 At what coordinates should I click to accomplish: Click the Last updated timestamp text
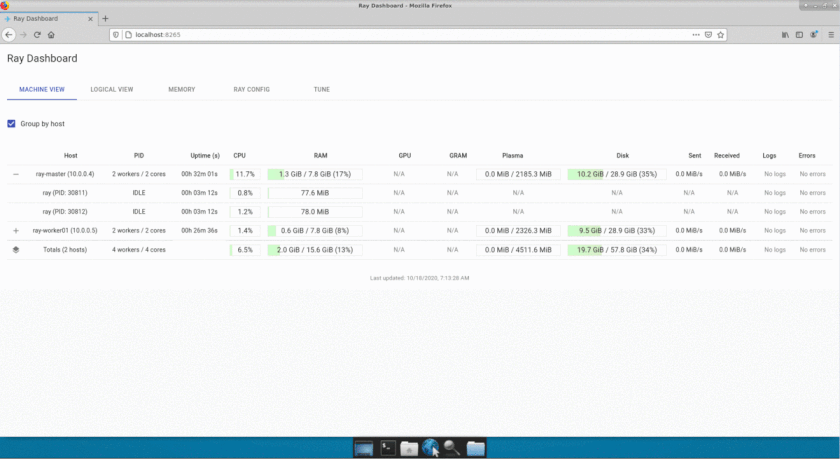[419, 278]
